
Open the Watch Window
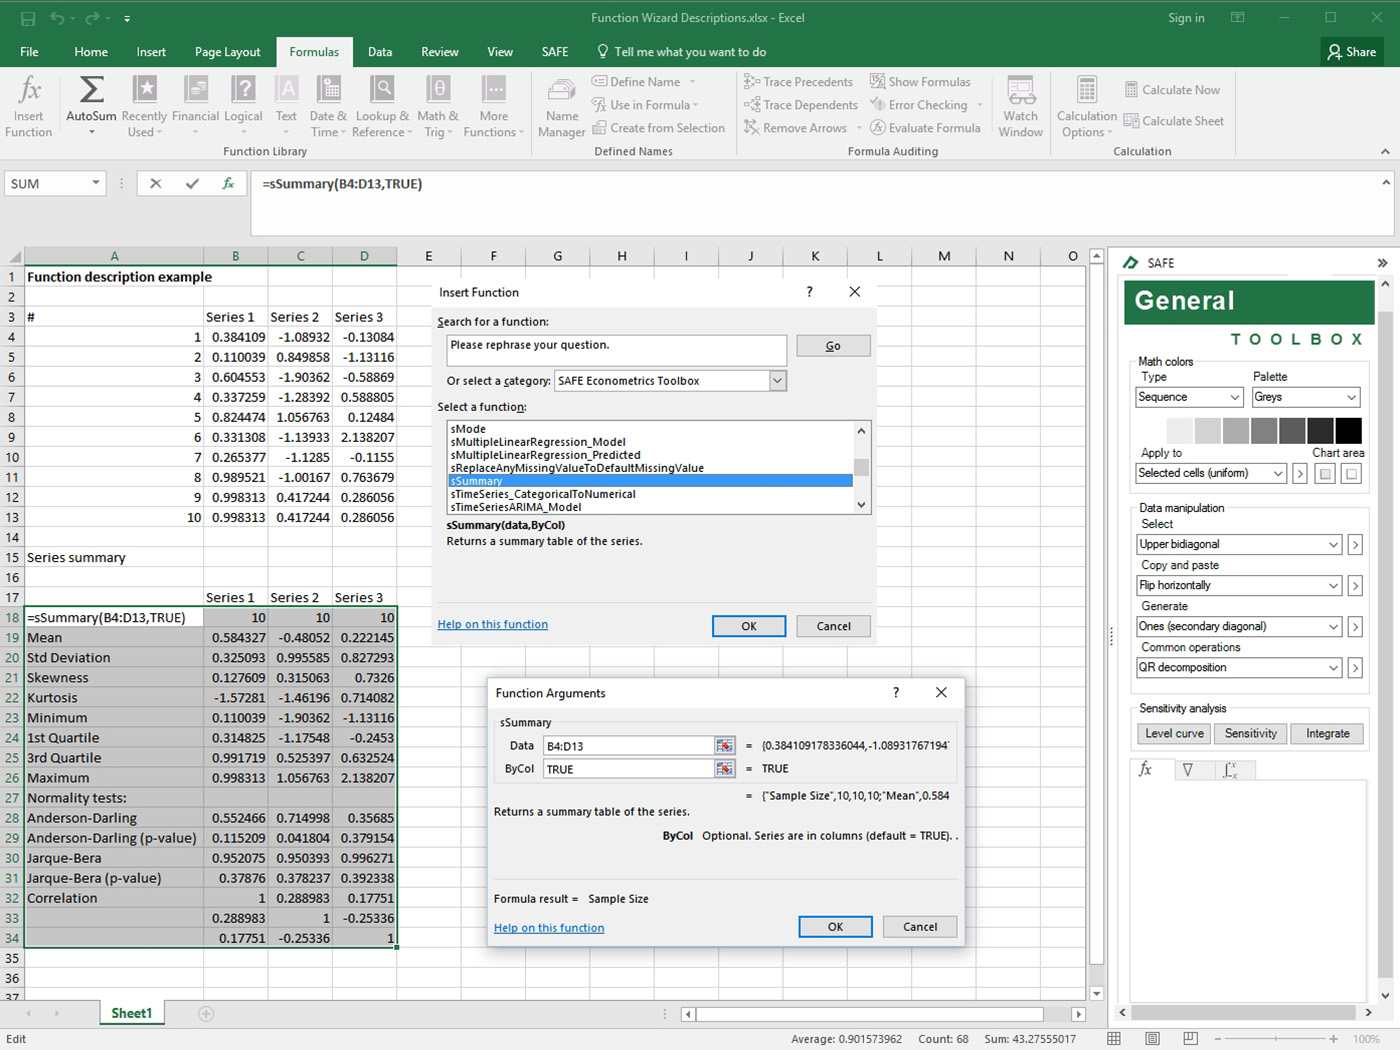1020,107
